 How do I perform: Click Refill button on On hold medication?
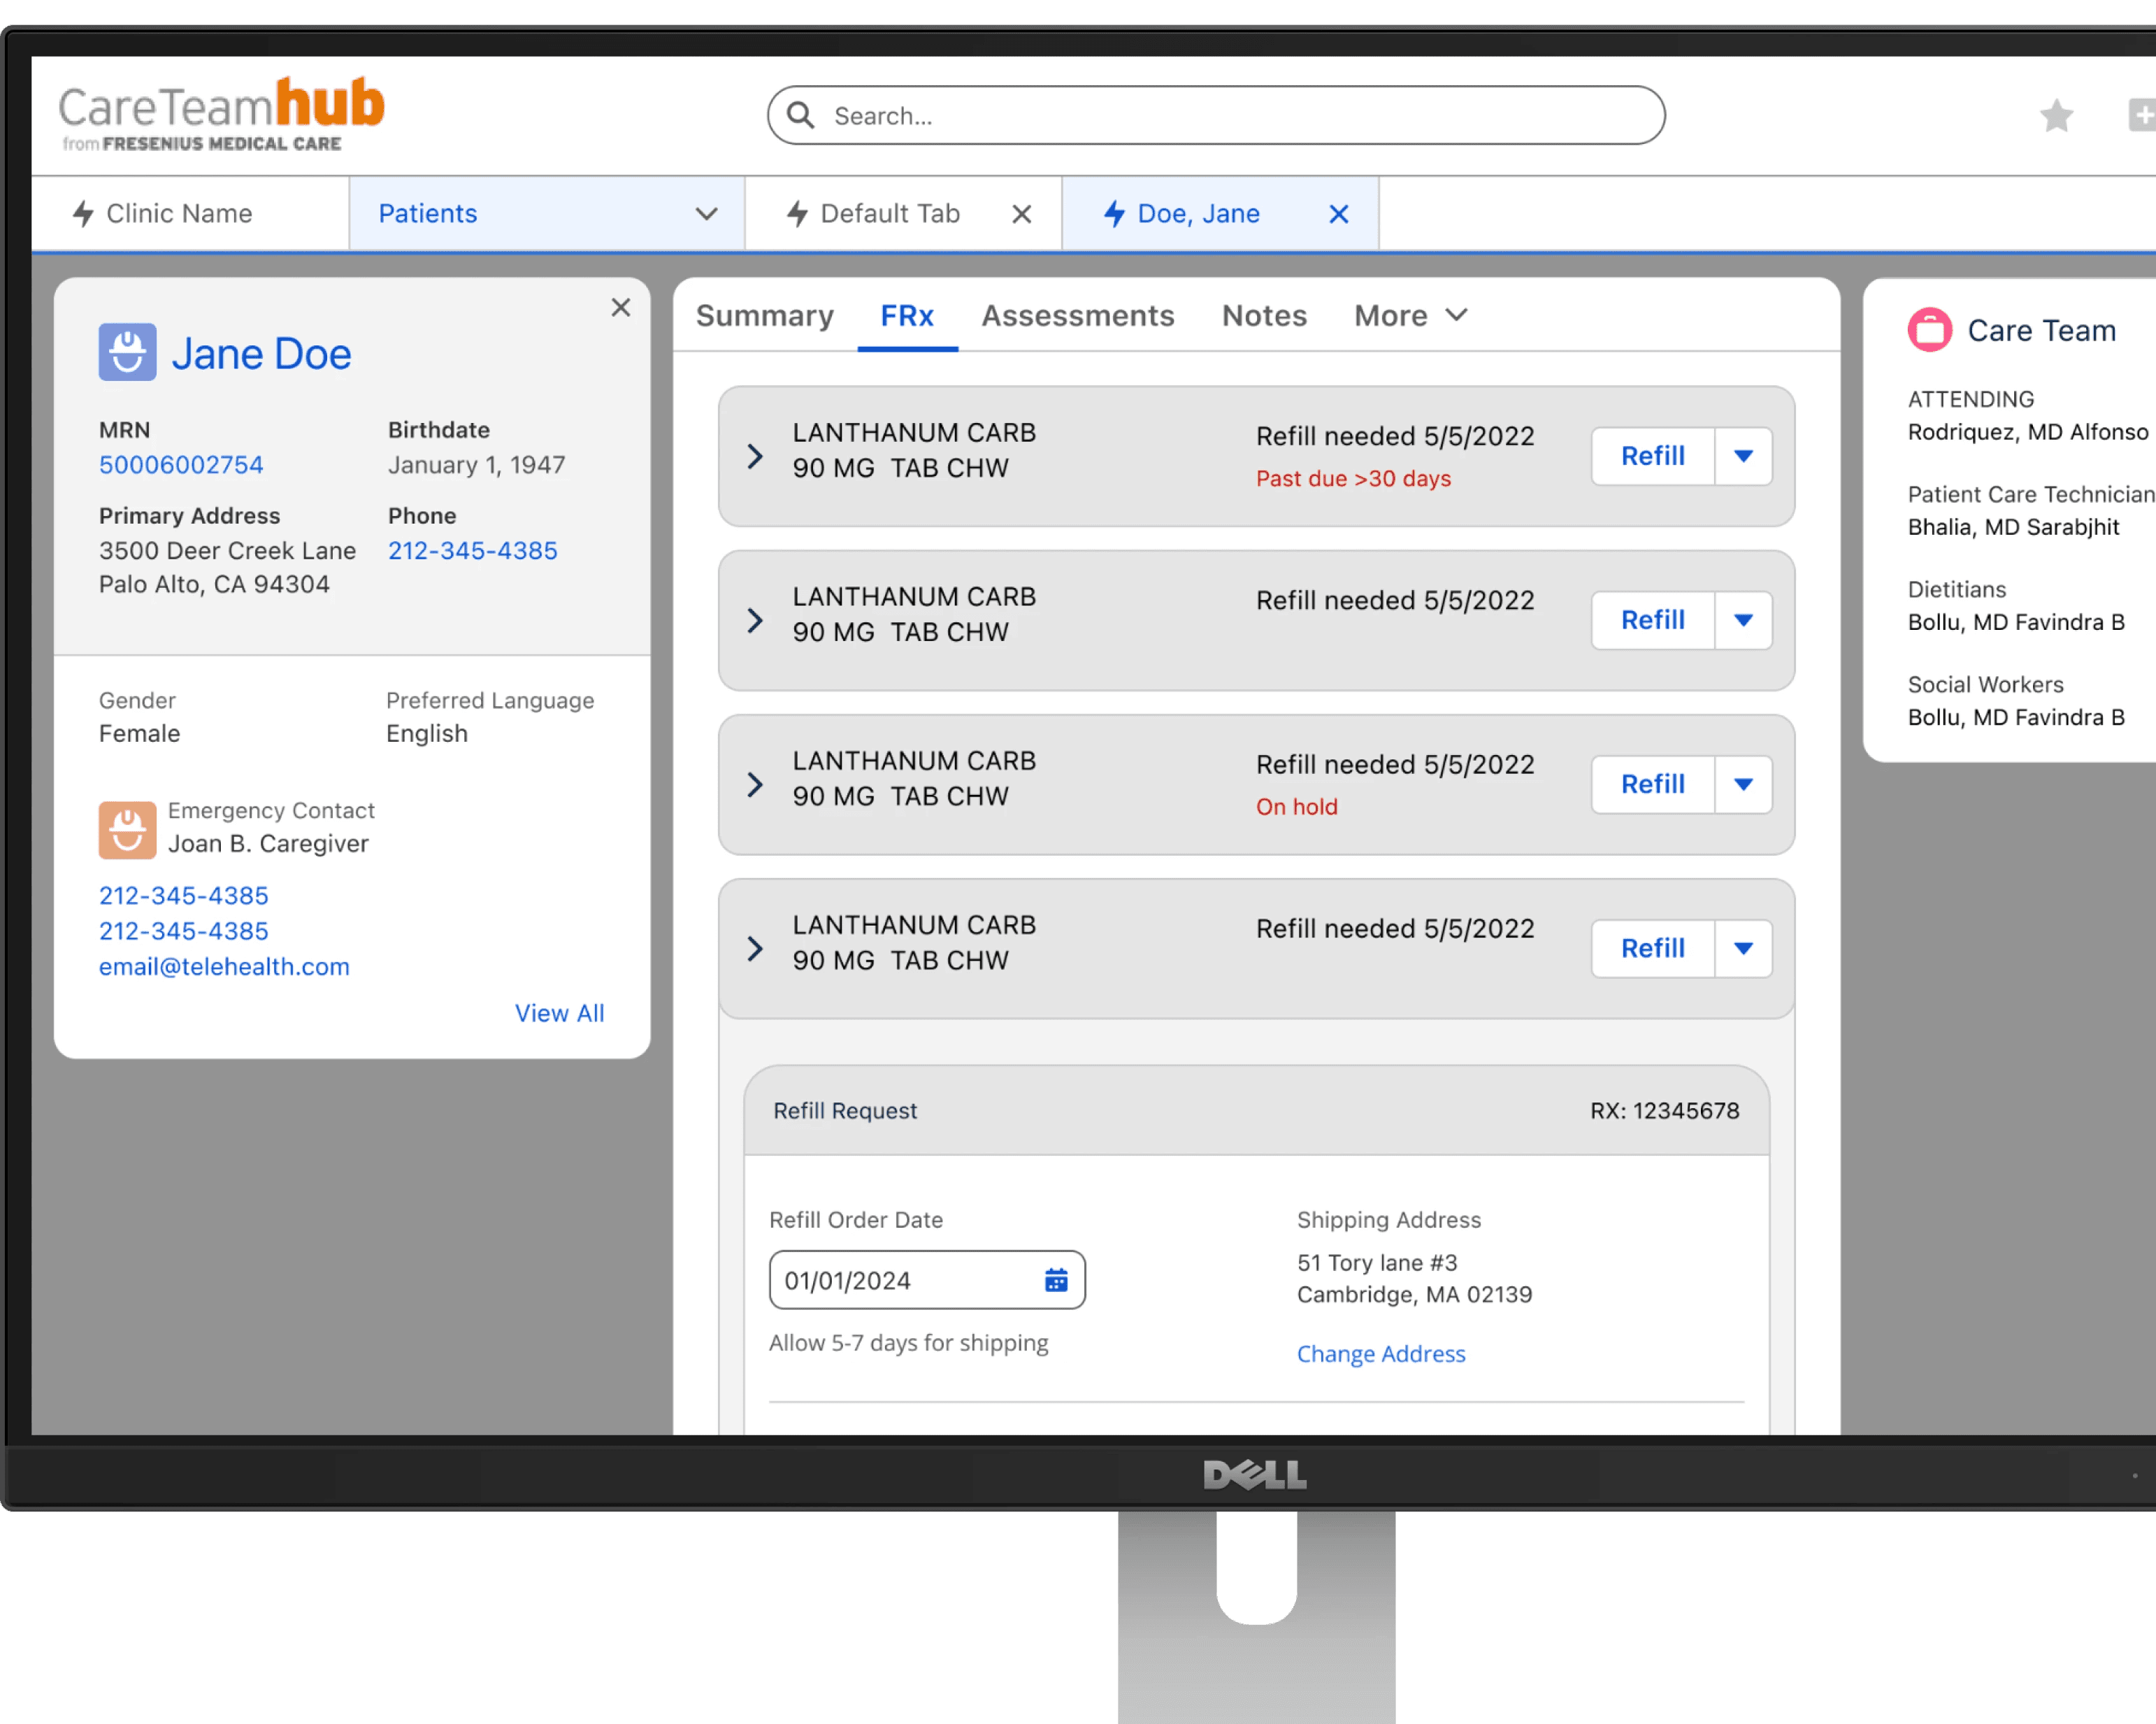click(1652, 784)
